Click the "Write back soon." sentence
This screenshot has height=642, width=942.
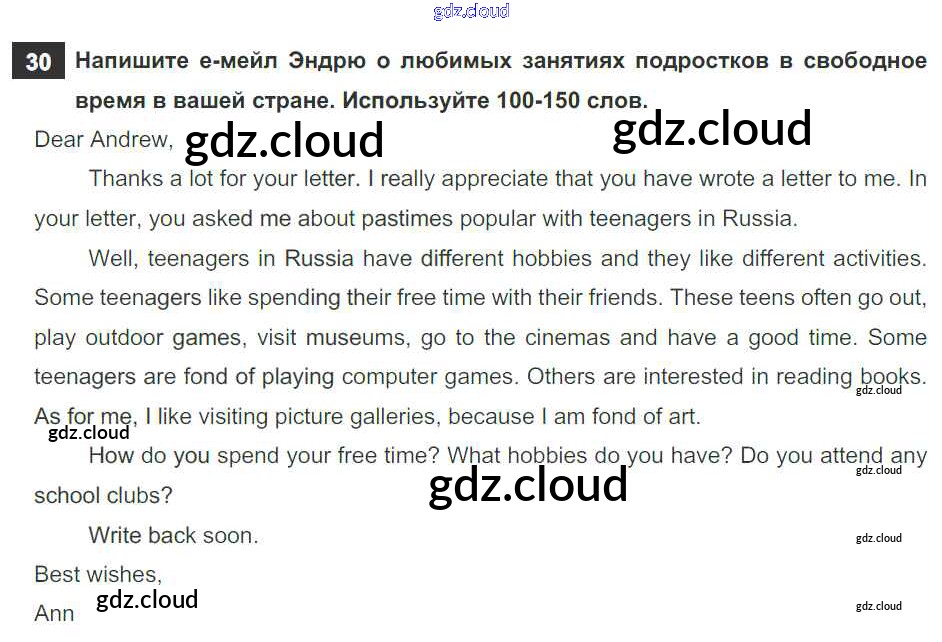(173, 535)
